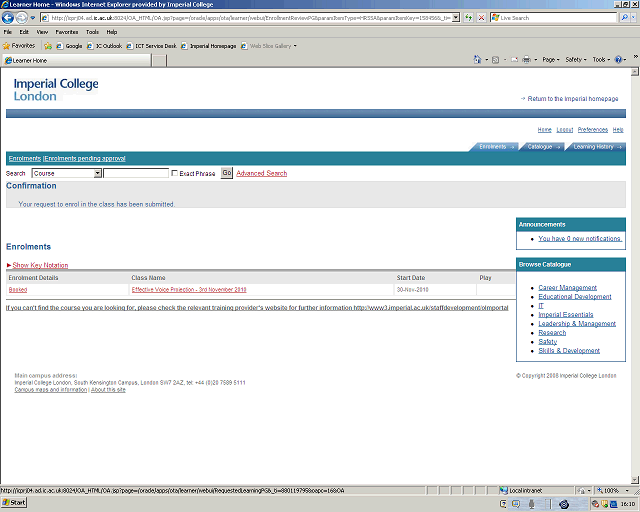This screenshot has width=640, height=512.
Task: Click the Help question mark icon
Action: pos(619,60)
